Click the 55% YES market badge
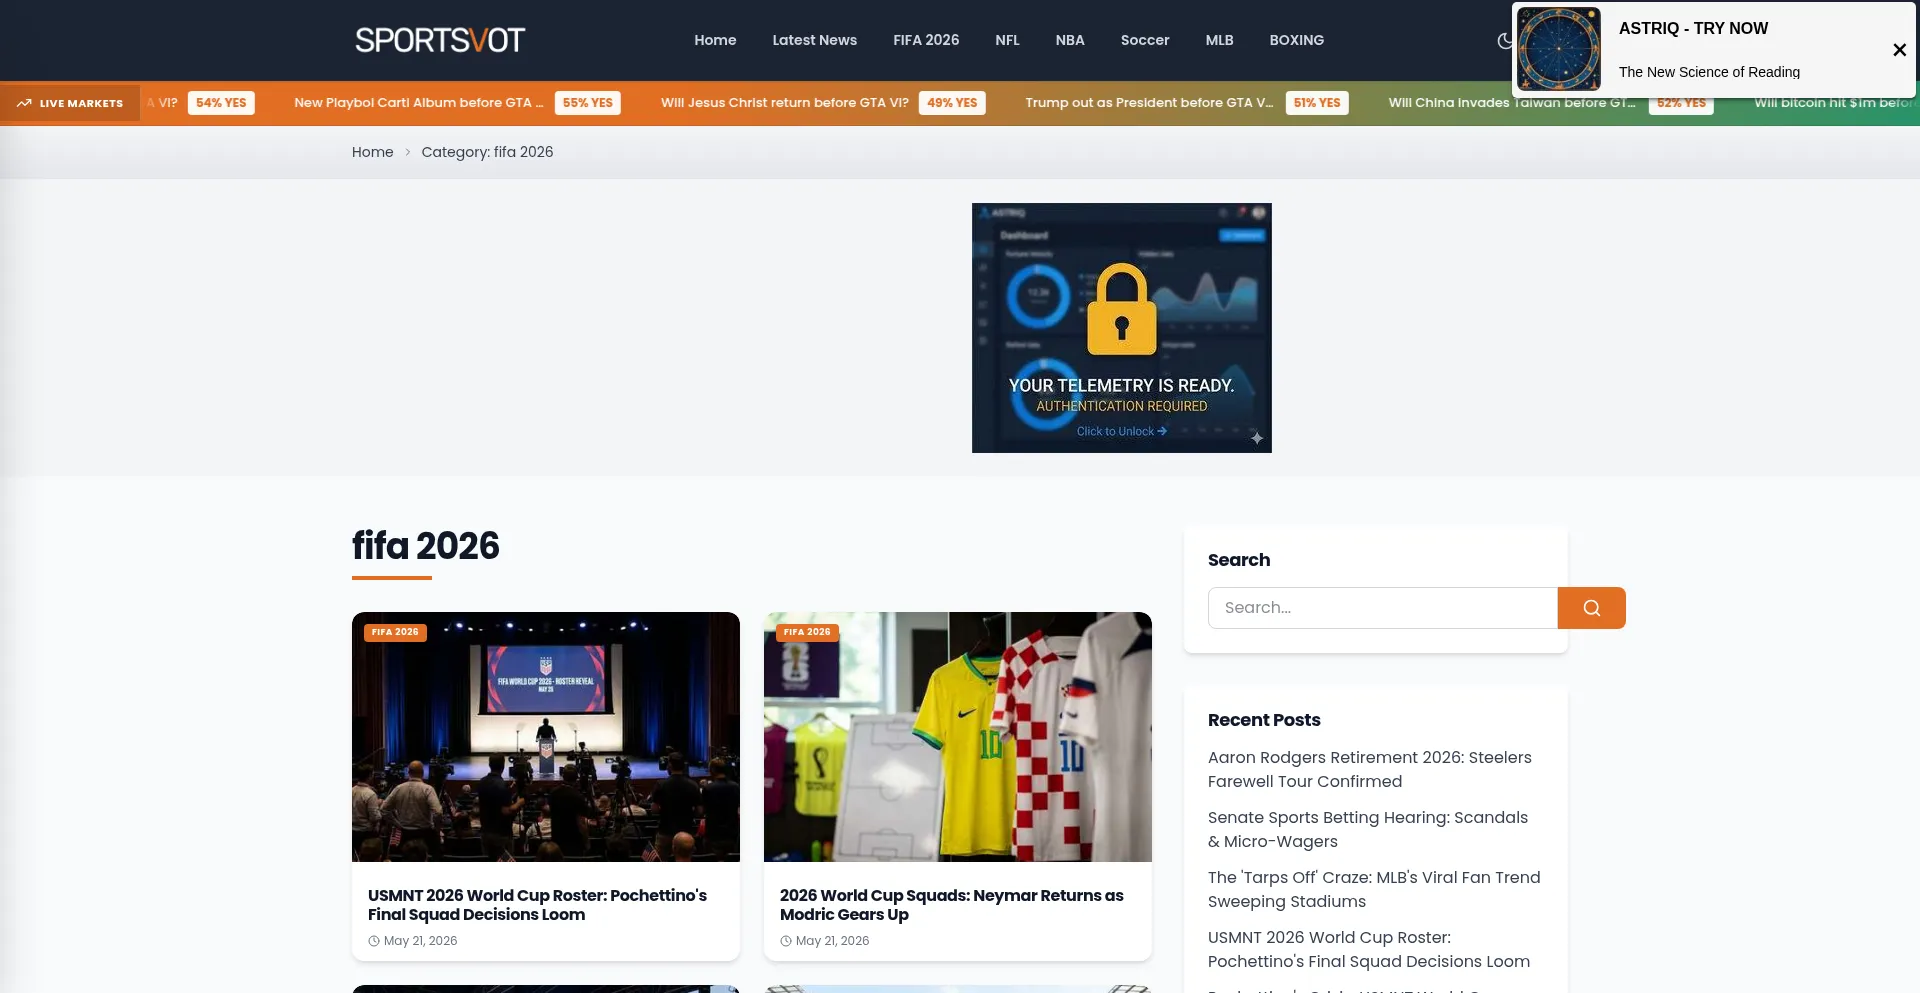Viewport: 1920px width, 993px height. (588, 103)
